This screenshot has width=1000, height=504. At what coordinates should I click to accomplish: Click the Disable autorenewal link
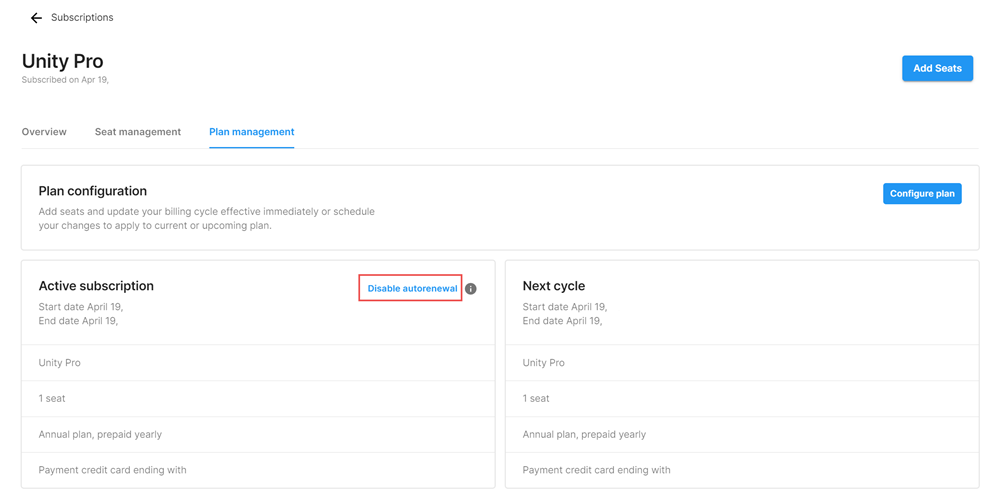(x=412, y=288)
